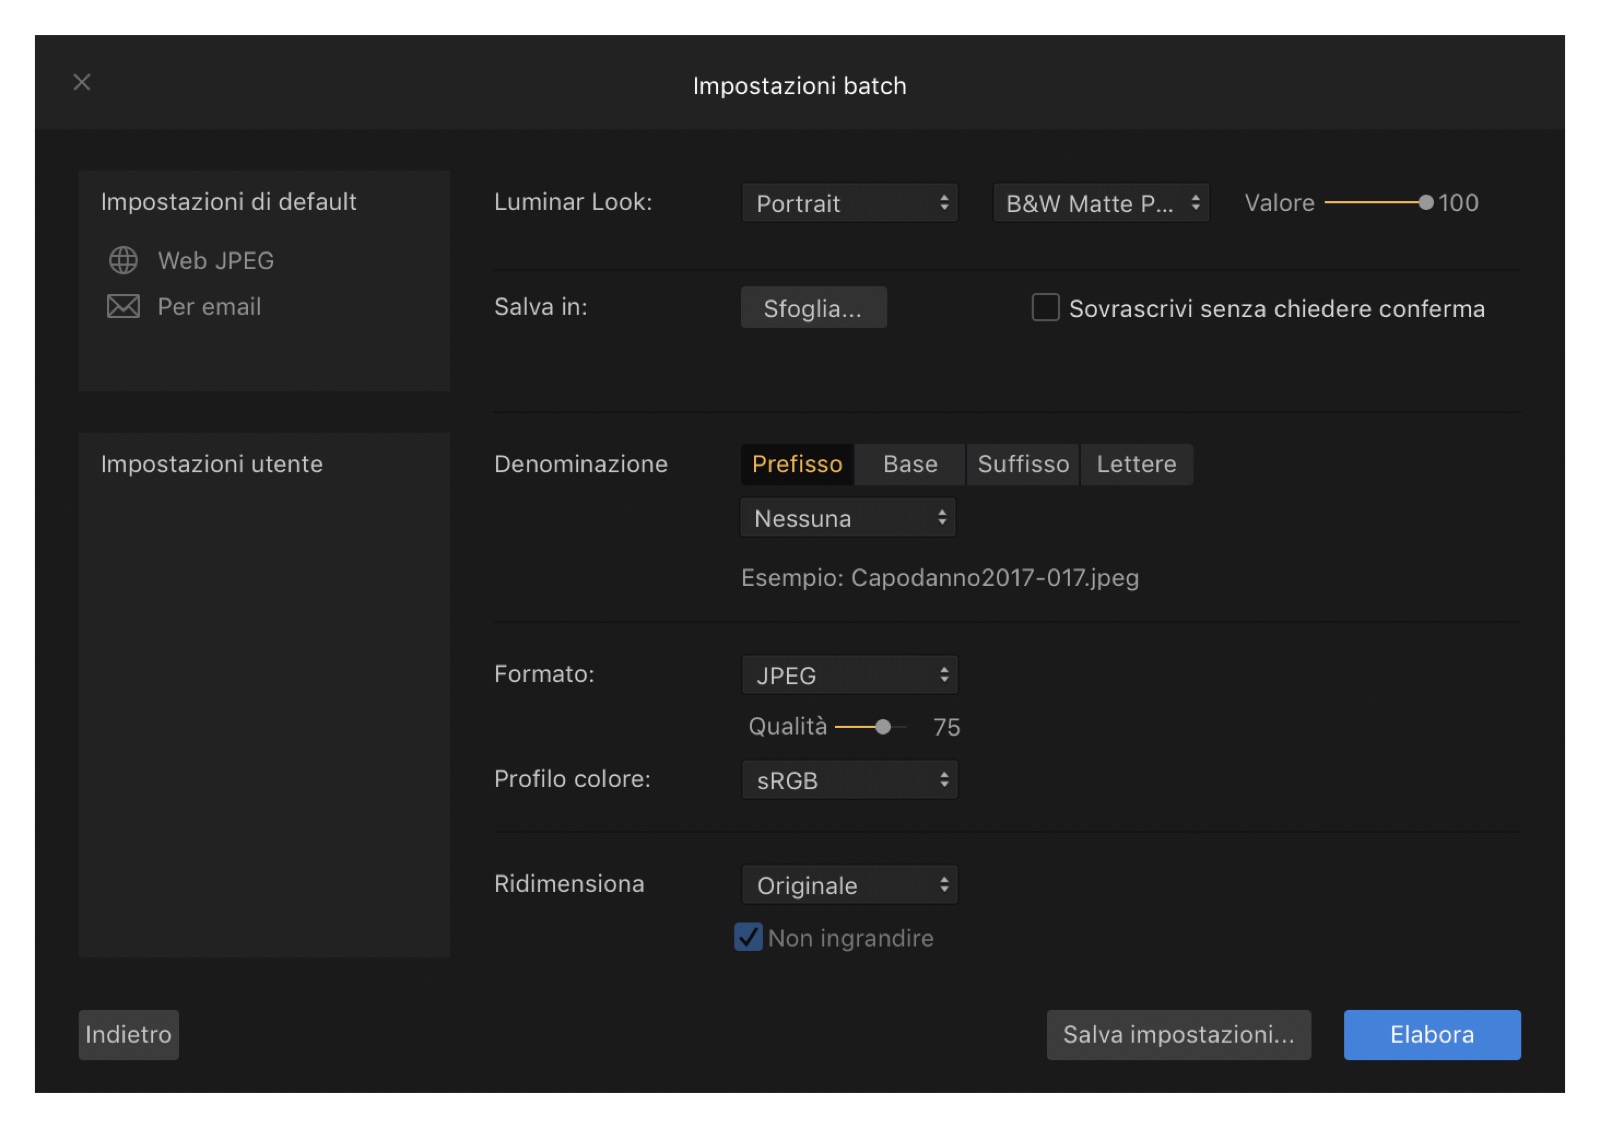Open the B&W Matte look dropdown

(x=1100, y=203)
